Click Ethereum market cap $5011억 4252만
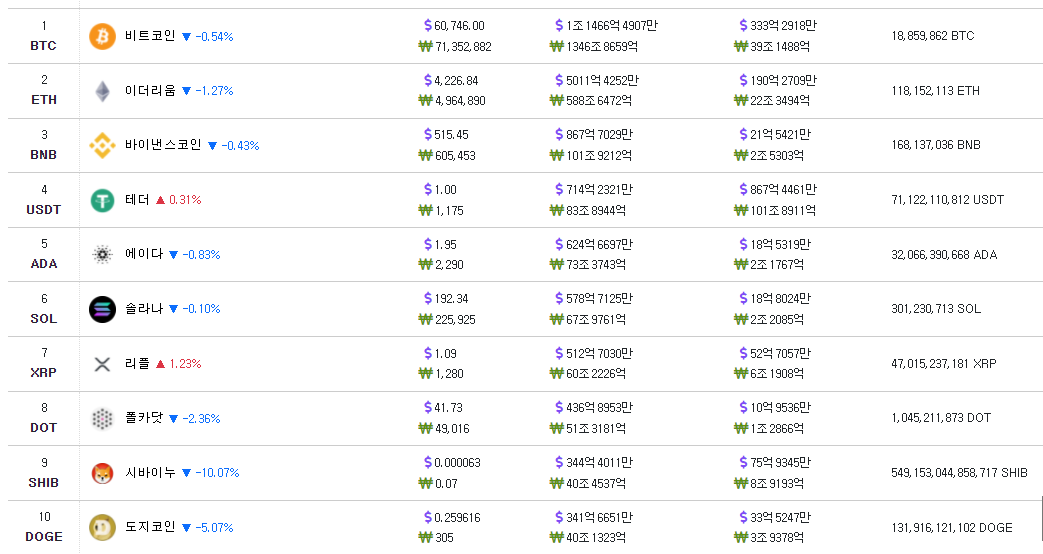 click(x=597, y=80)
